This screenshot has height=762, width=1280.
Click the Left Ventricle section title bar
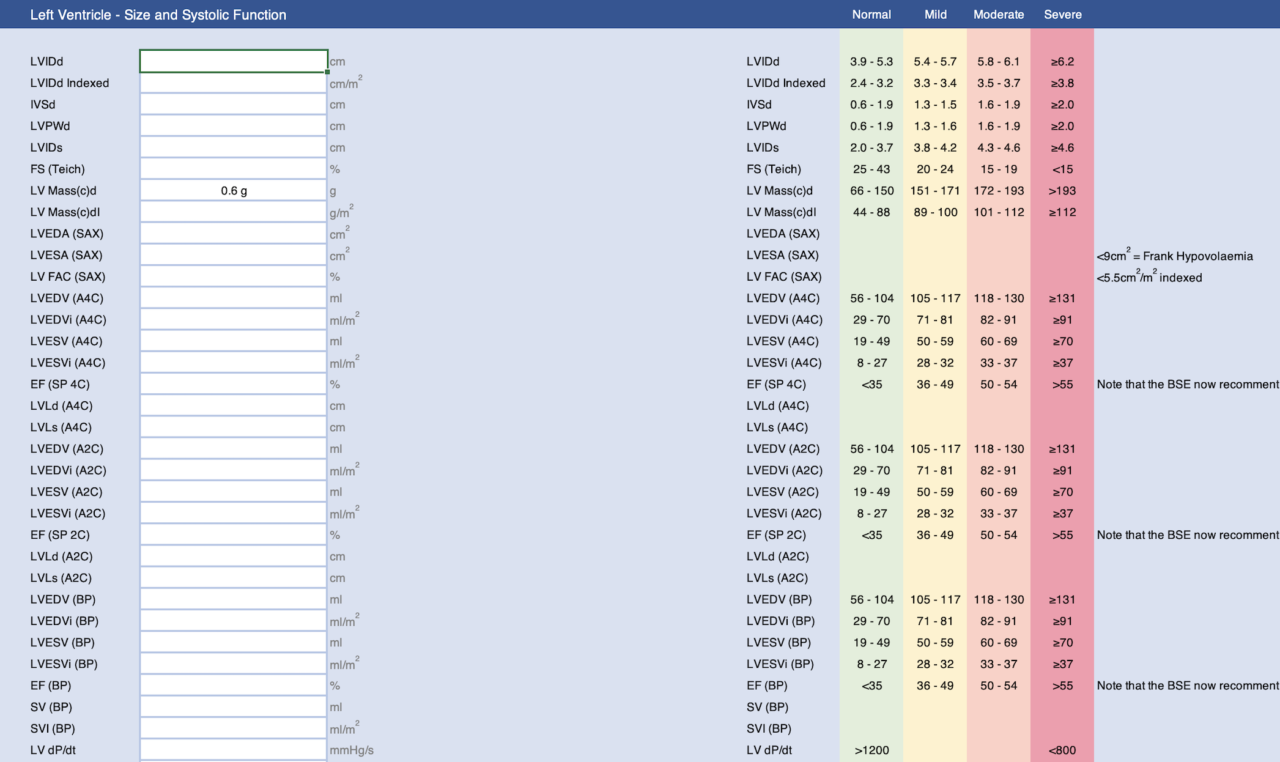click(x=158, y=15)
